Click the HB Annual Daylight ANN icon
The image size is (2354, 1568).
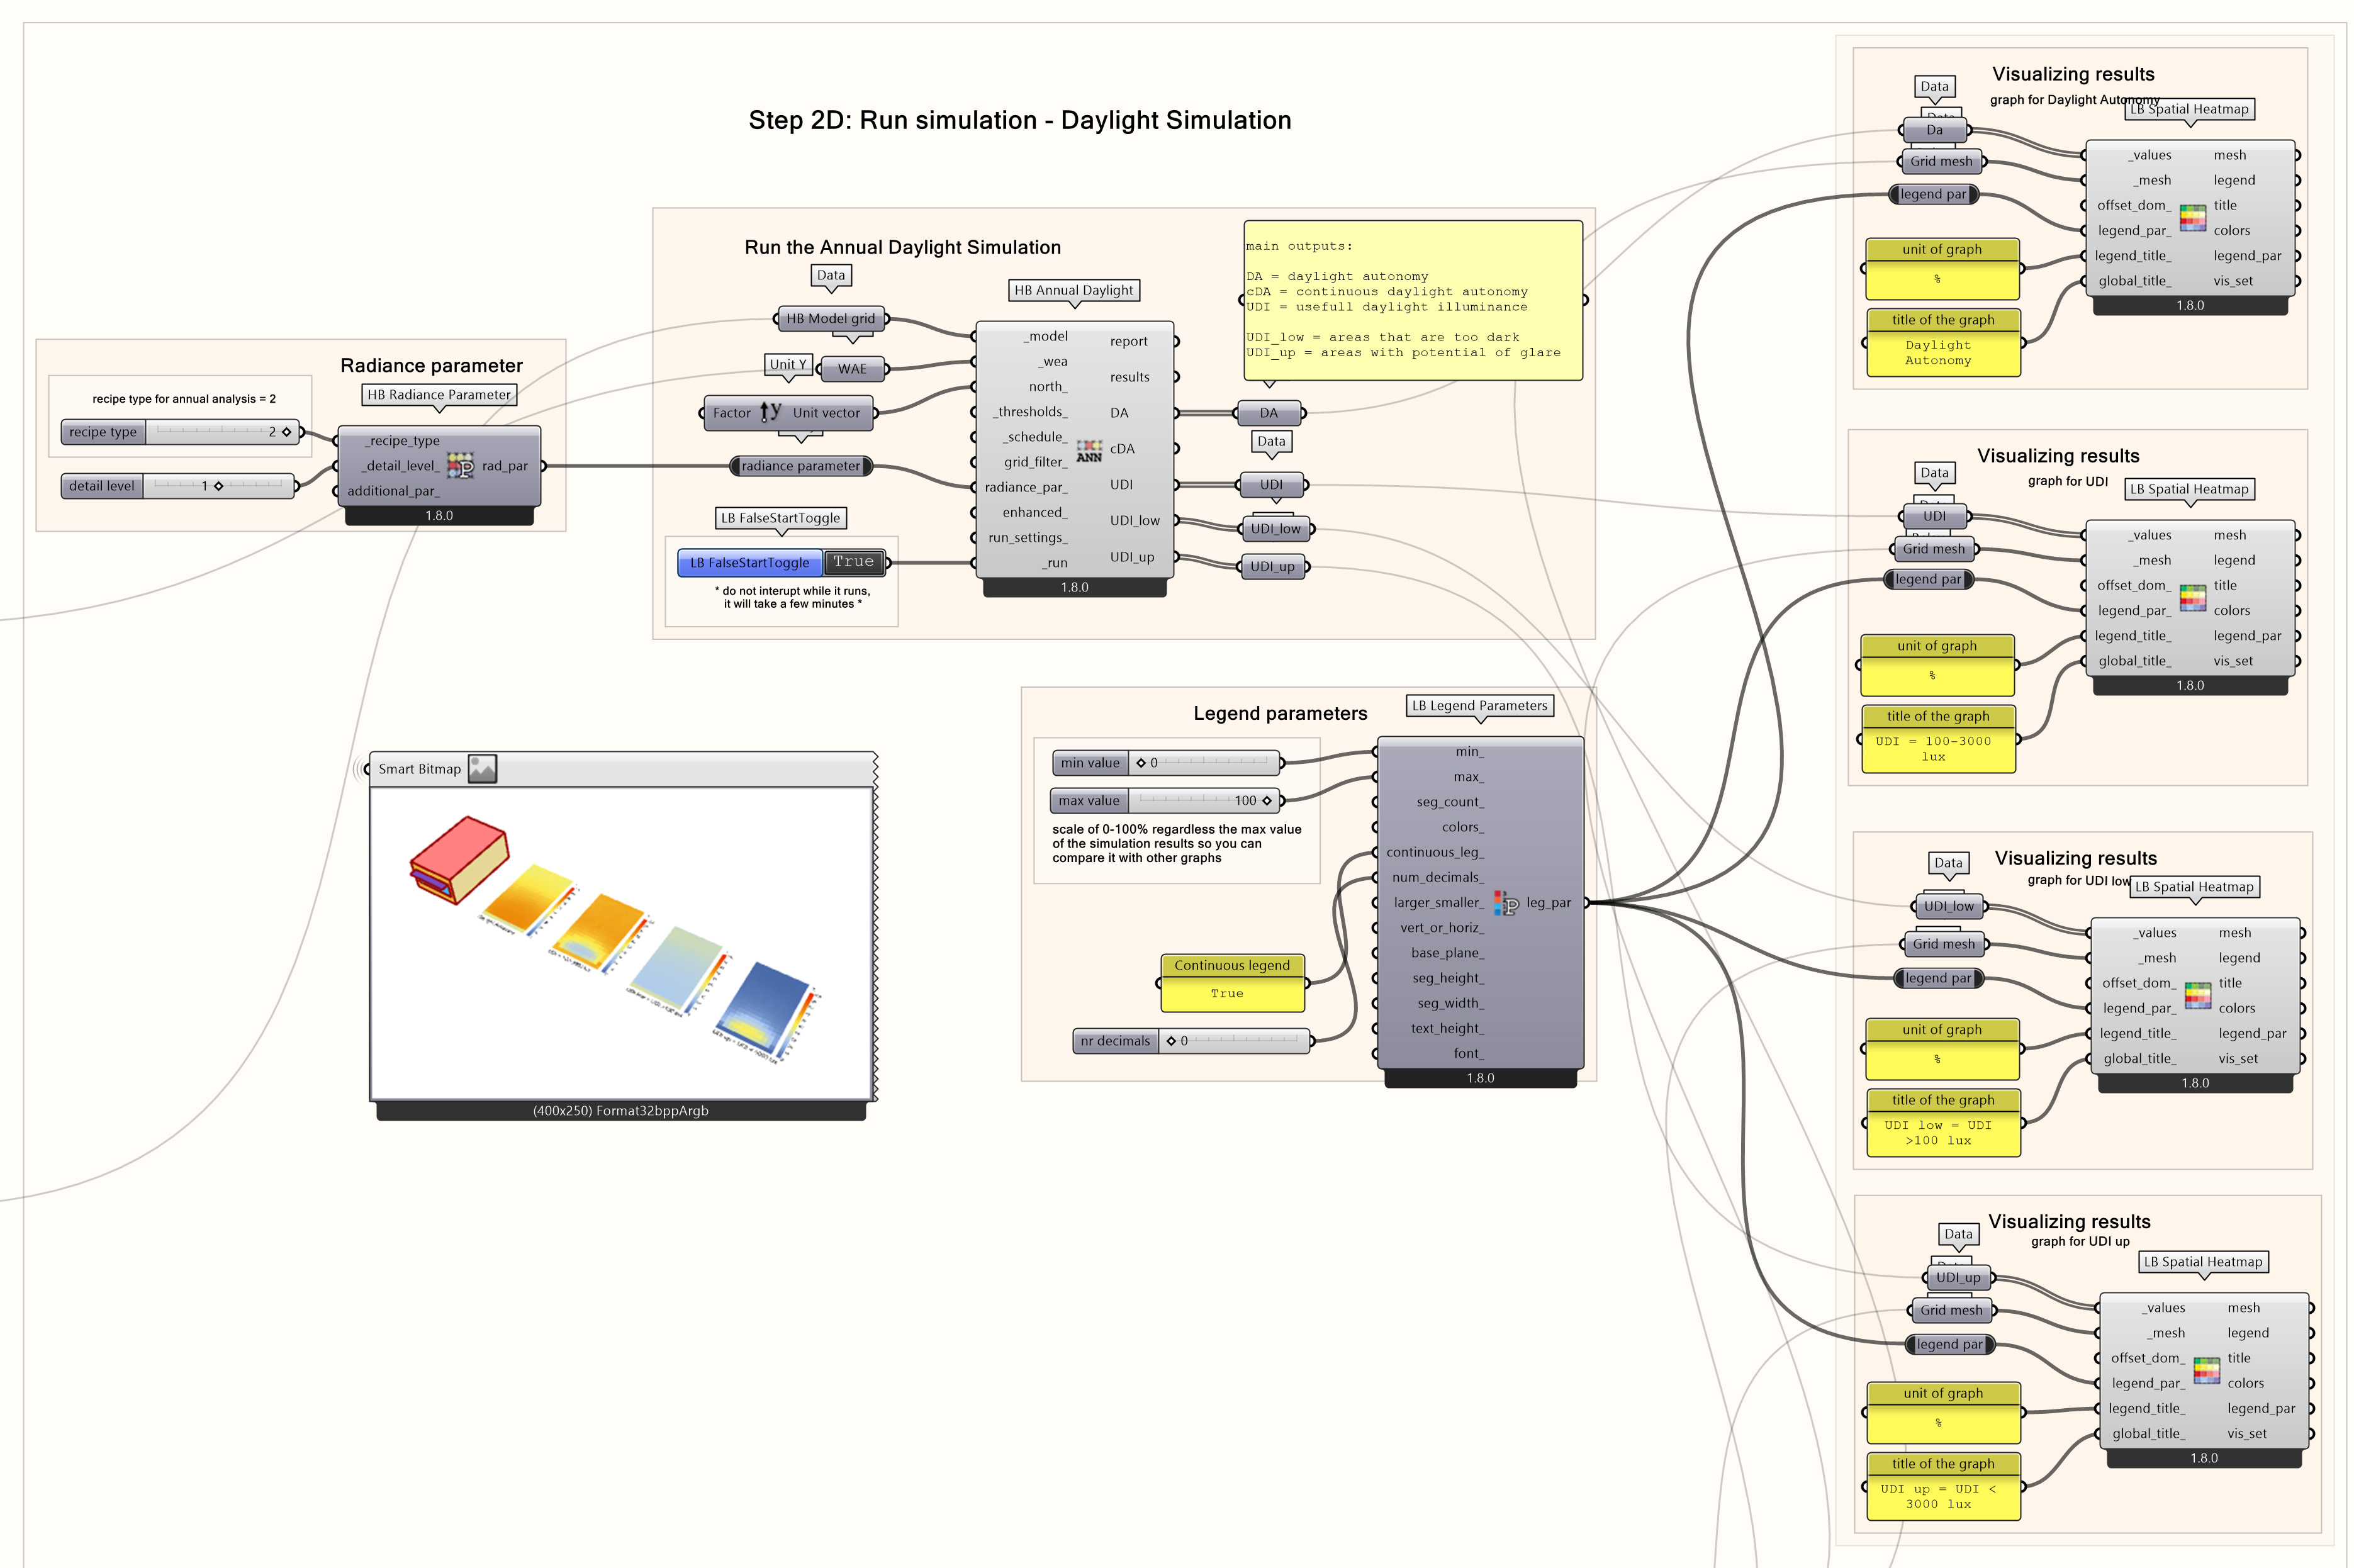tap(1089, 450)
